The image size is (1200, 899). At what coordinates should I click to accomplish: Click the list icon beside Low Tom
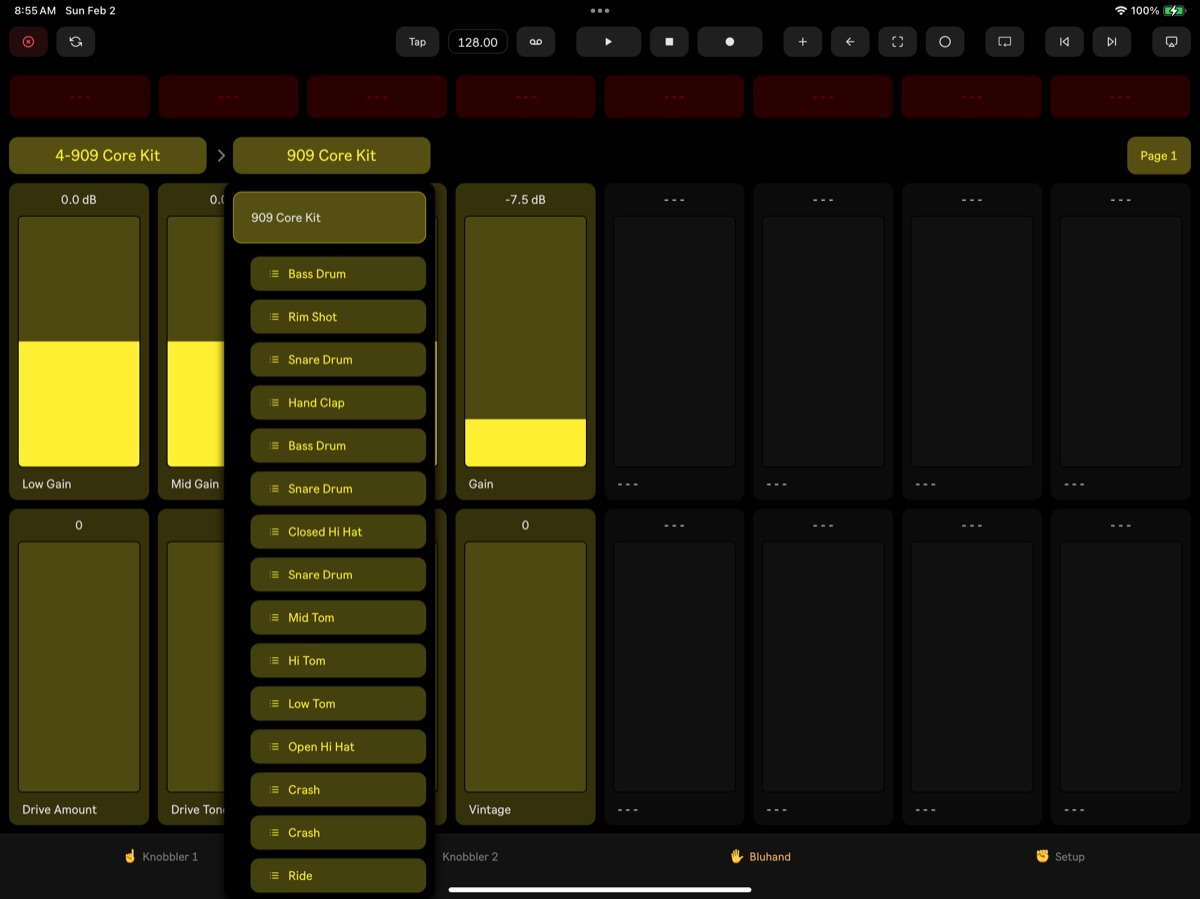point(274,704)
